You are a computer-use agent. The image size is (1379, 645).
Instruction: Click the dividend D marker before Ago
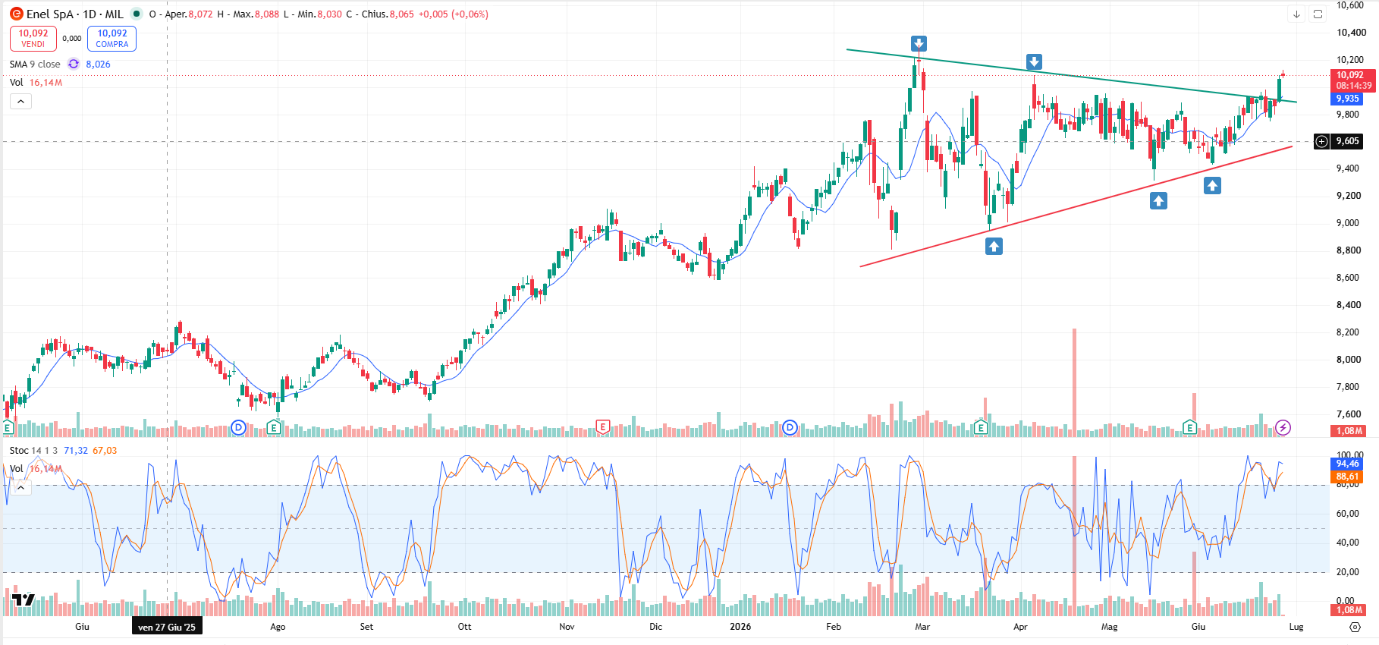click(238, 427)
